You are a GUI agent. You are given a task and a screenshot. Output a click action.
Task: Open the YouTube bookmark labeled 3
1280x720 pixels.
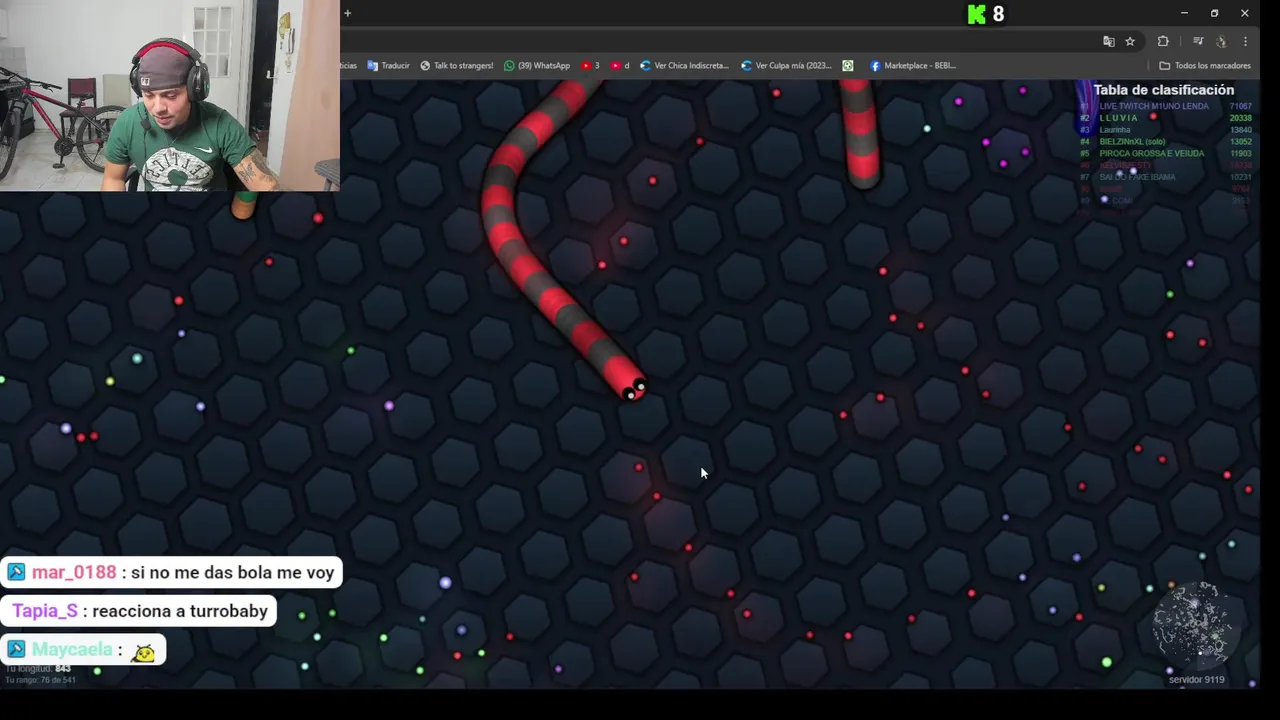tap(590, 65)
